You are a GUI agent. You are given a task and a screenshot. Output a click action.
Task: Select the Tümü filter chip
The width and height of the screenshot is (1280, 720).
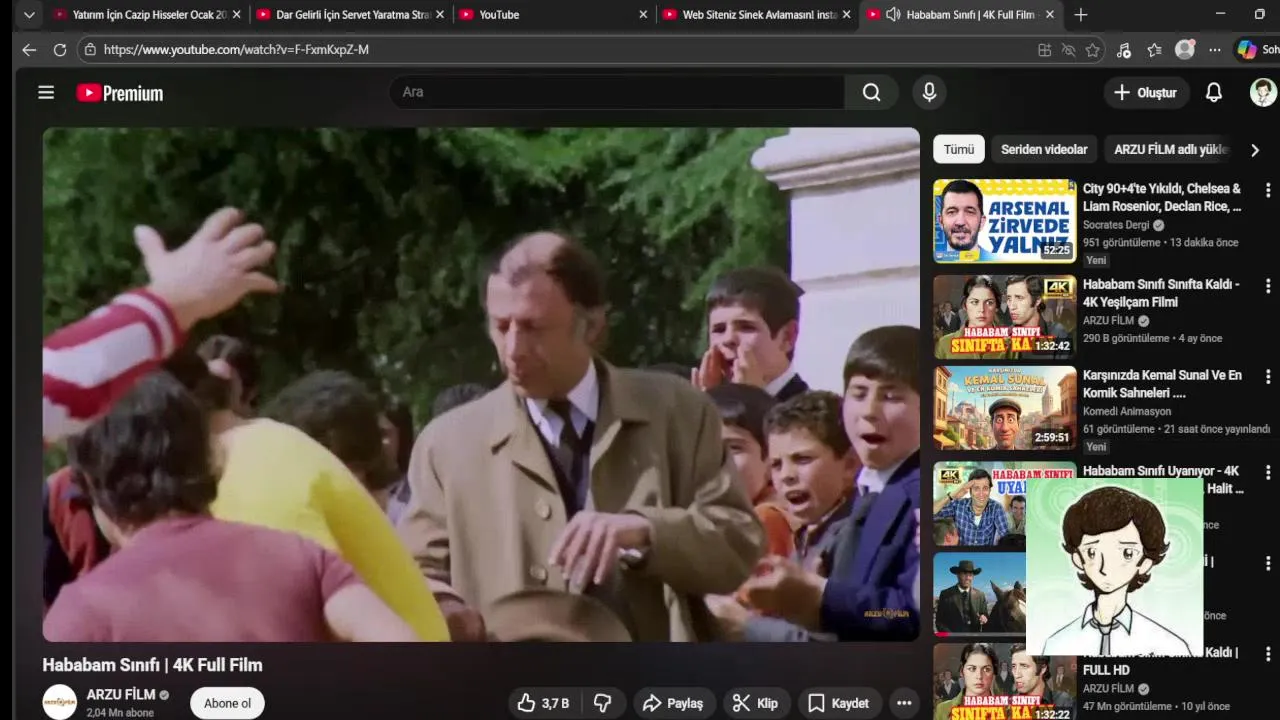tap(959, 149)
